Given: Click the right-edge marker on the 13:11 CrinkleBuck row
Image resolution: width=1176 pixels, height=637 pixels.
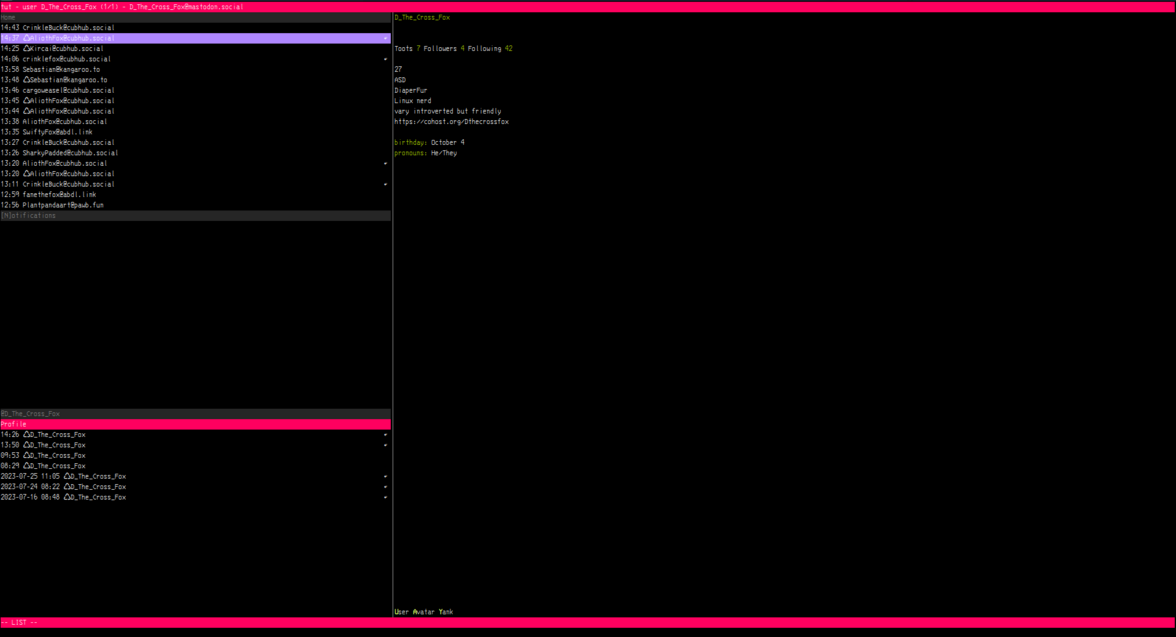Looking at the screenshot, I should (386, 185).
